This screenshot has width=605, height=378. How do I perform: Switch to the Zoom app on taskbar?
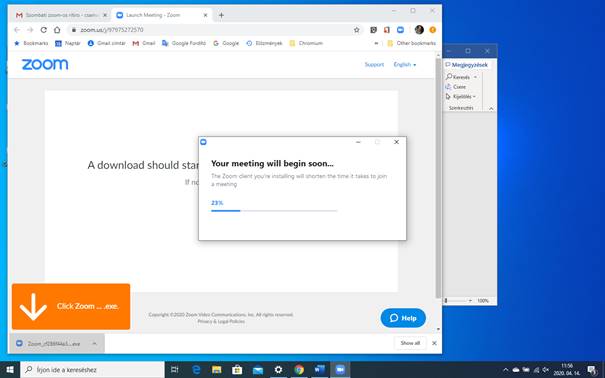coord(340,370)
